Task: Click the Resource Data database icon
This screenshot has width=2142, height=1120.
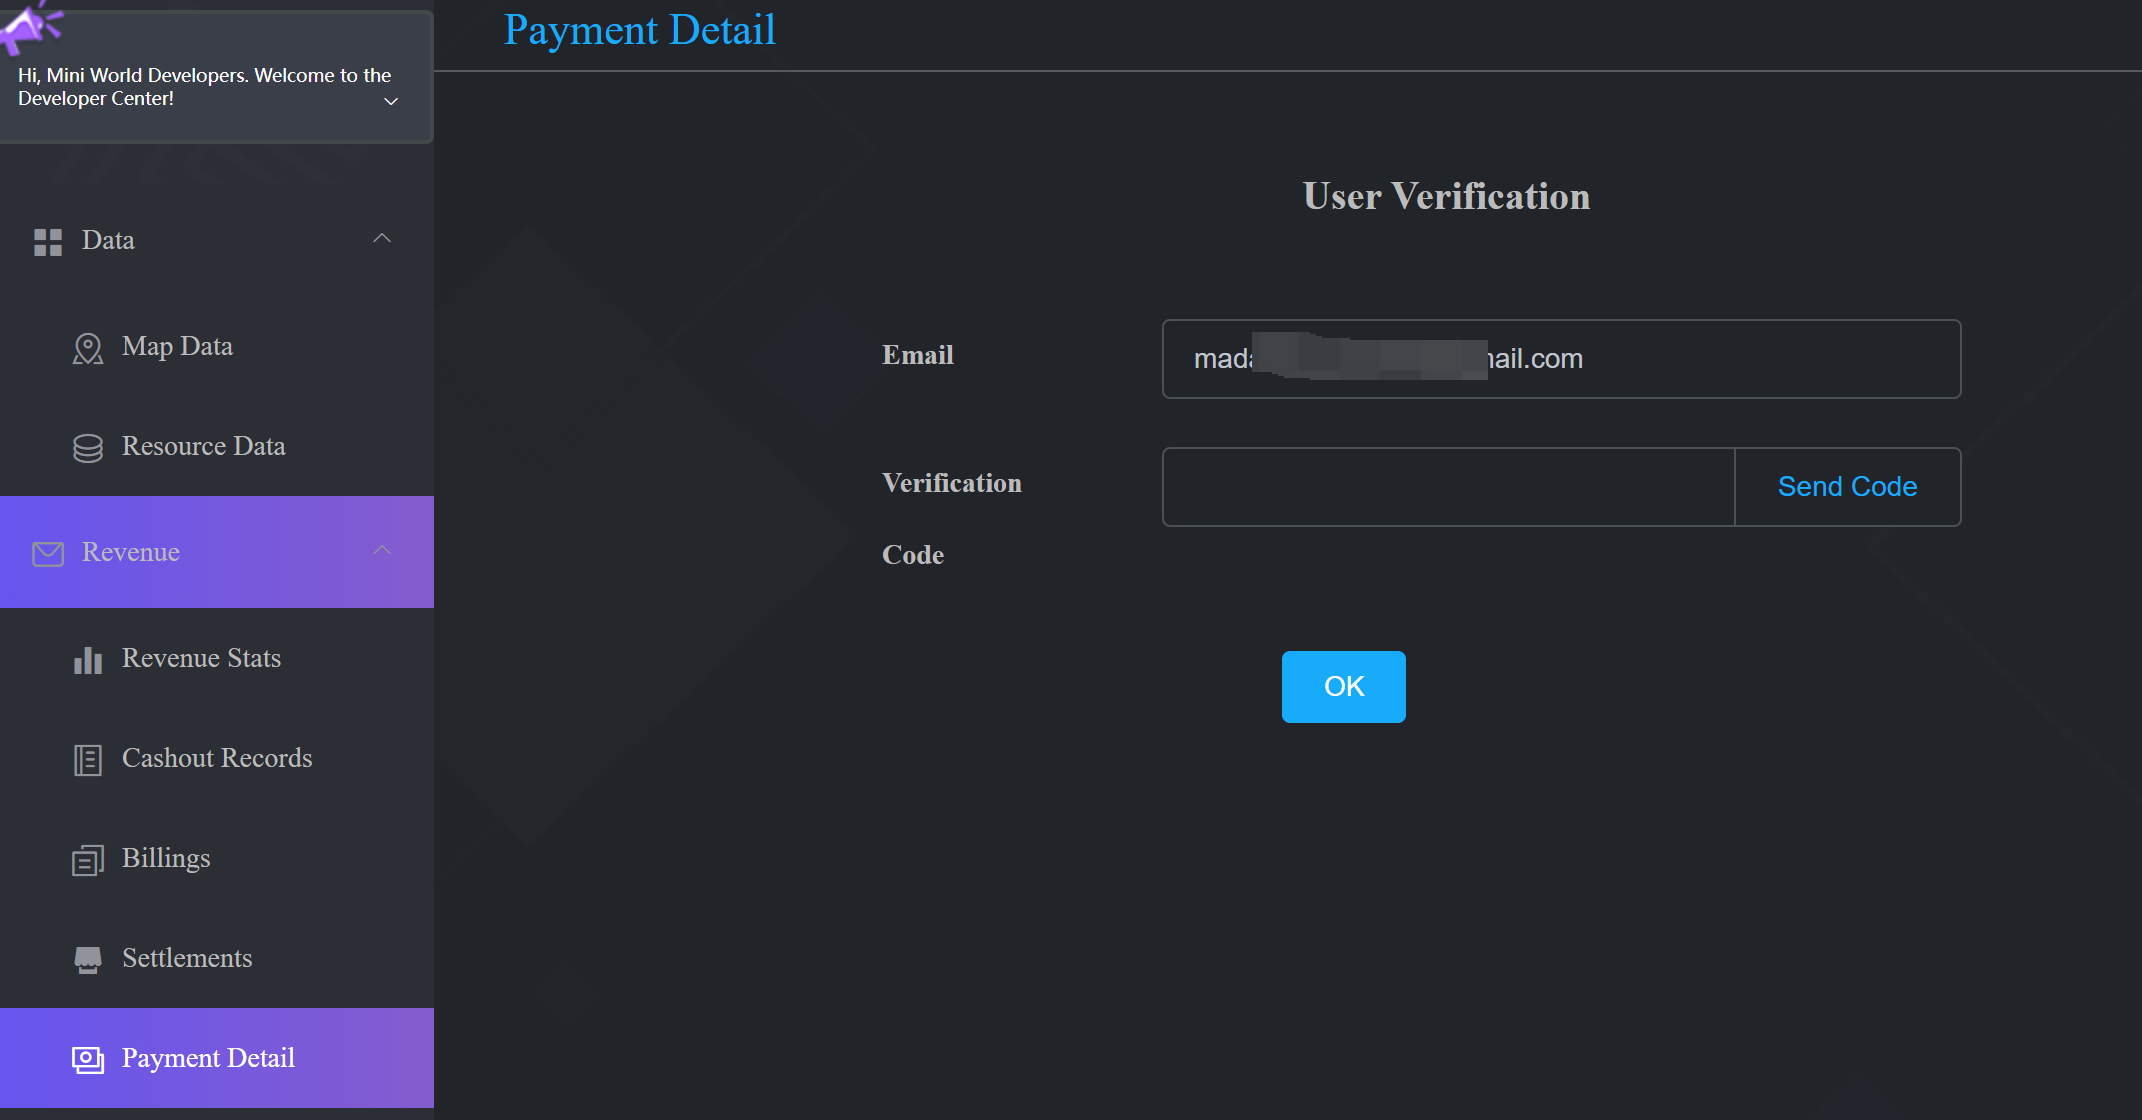Action: [x=88, y=448]
